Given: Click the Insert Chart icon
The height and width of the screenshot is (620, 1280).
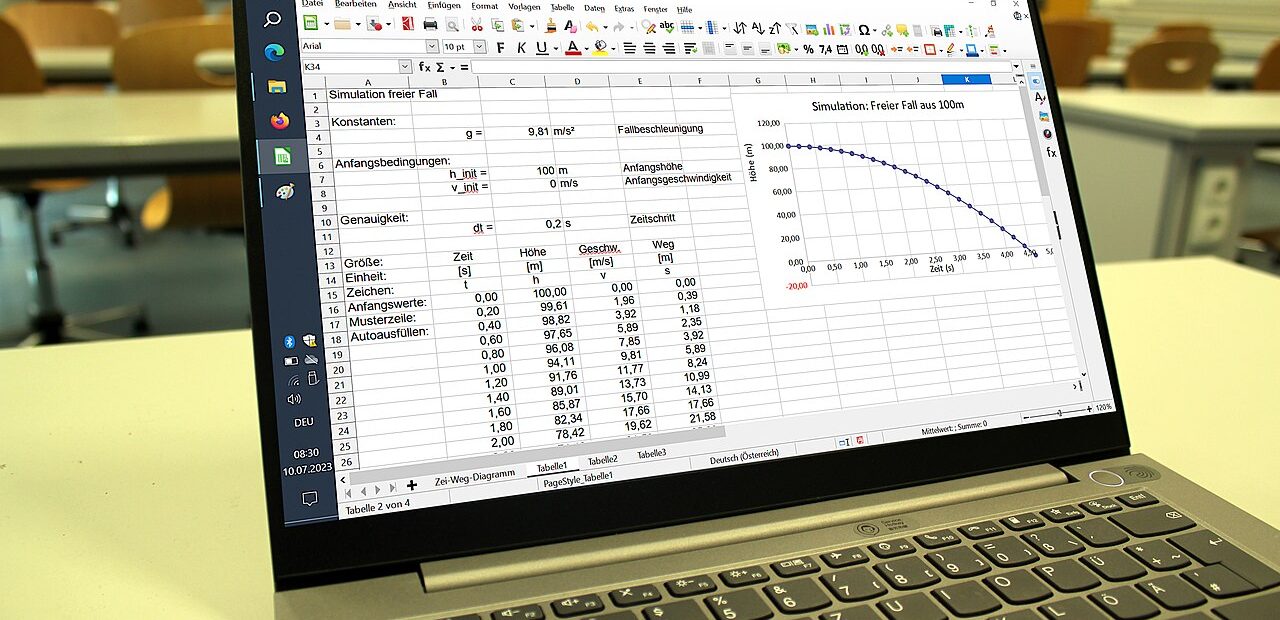Looking at the screenshot, I should (829, 29).
